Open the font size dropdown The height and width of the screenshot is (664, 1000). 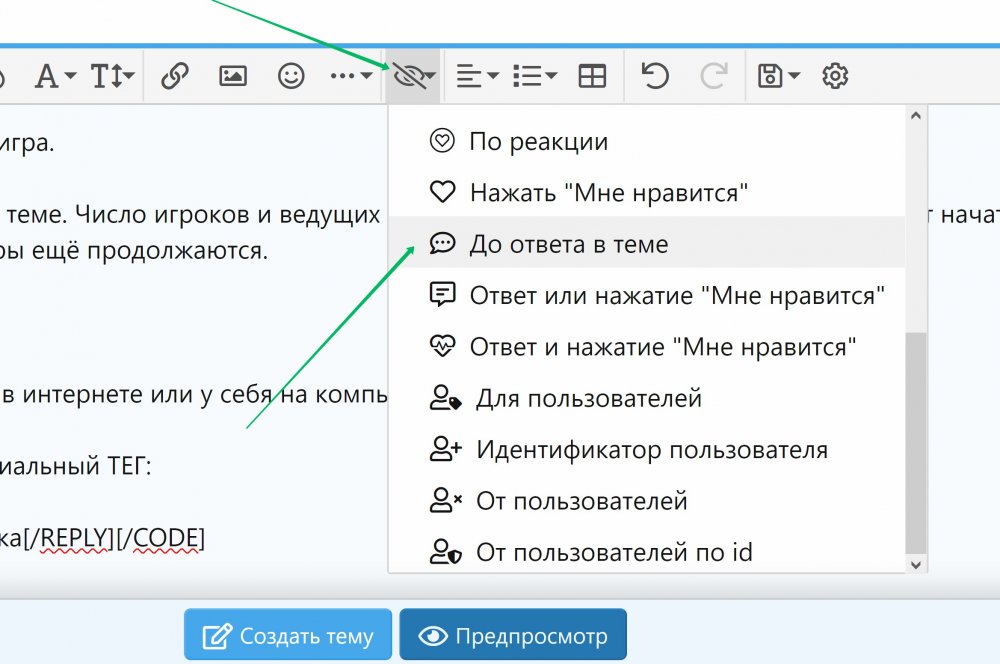(x=112, y=76)
